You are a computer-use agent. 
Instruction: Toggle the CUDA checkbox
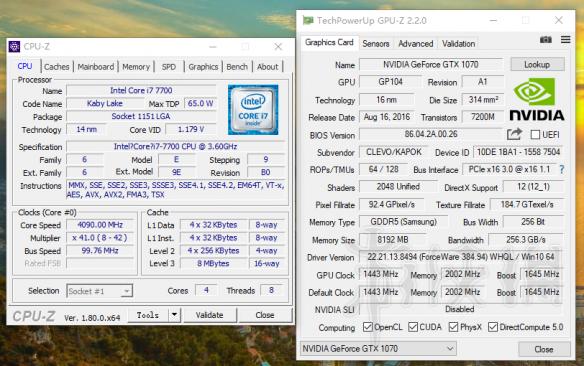pos(413,327)
